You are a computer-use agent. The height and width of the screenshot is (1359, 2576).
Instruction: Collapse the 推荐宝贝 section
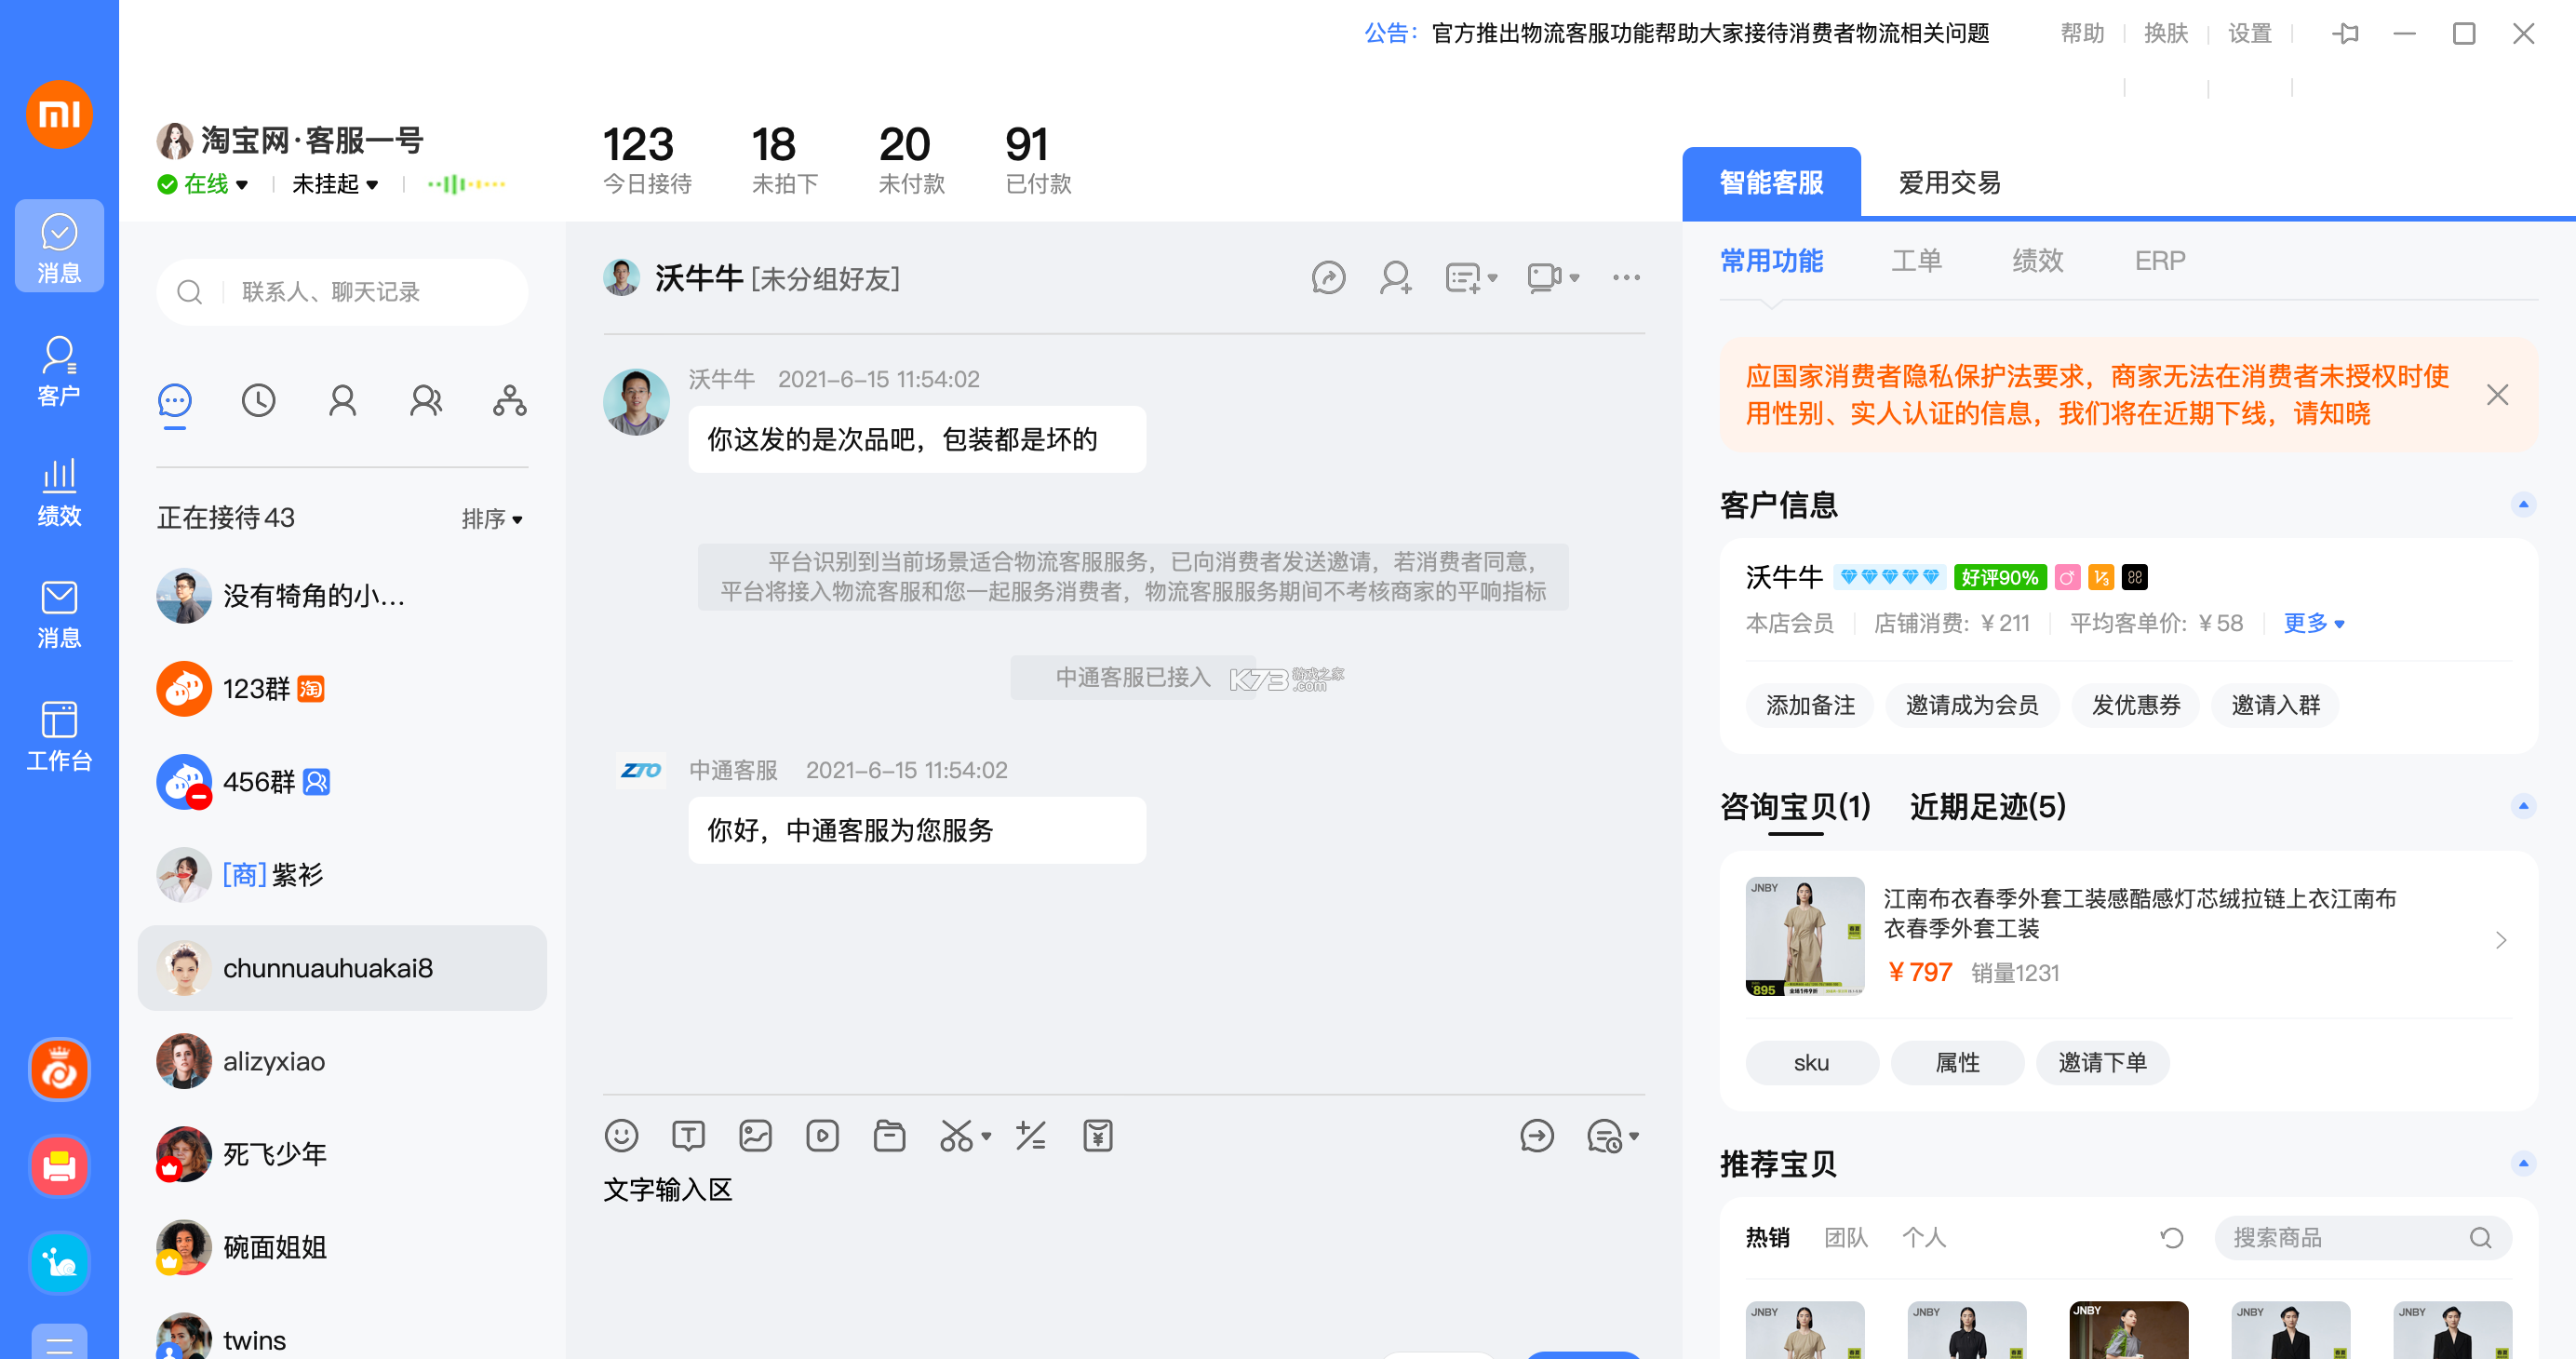pos(2523,1163)
